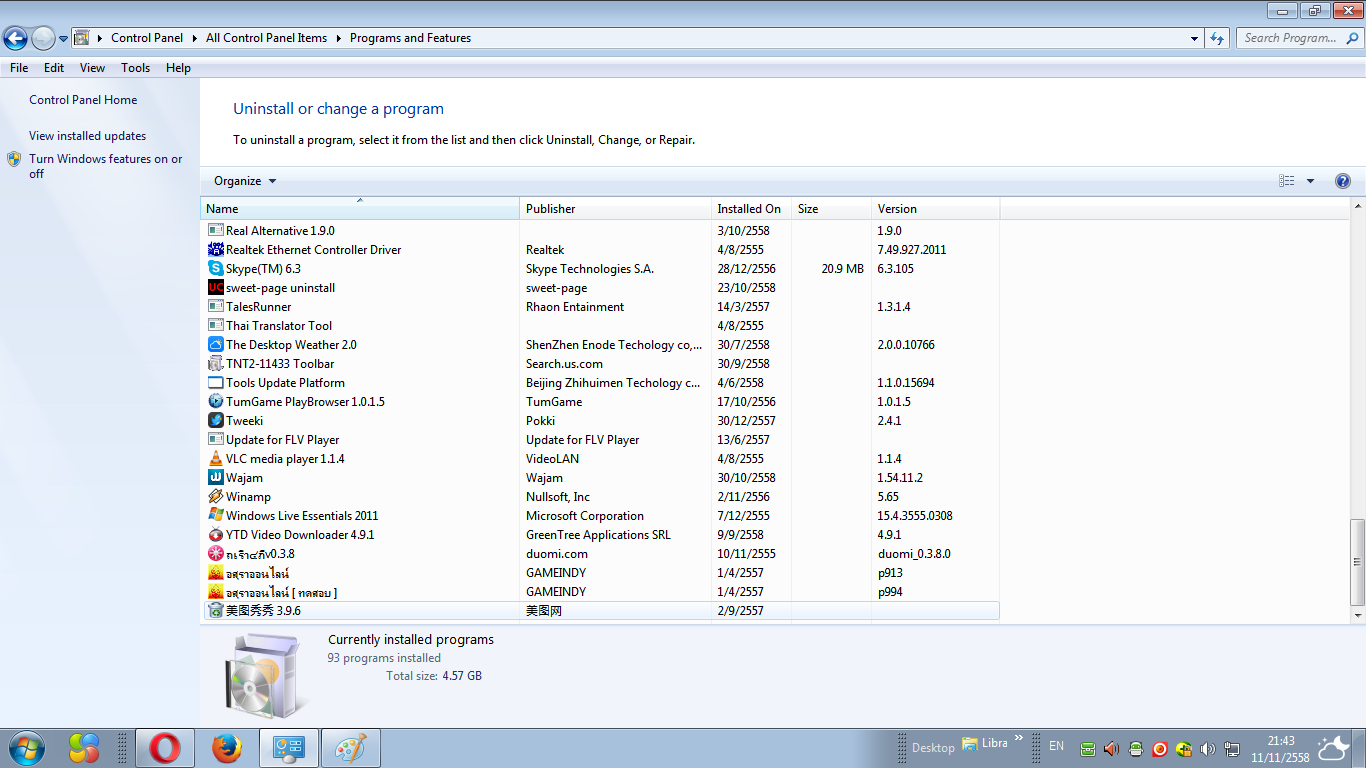Open the recent pages dropdown arrow
The width and height of the screenshot is (1366, 768).
click(63, 38)
